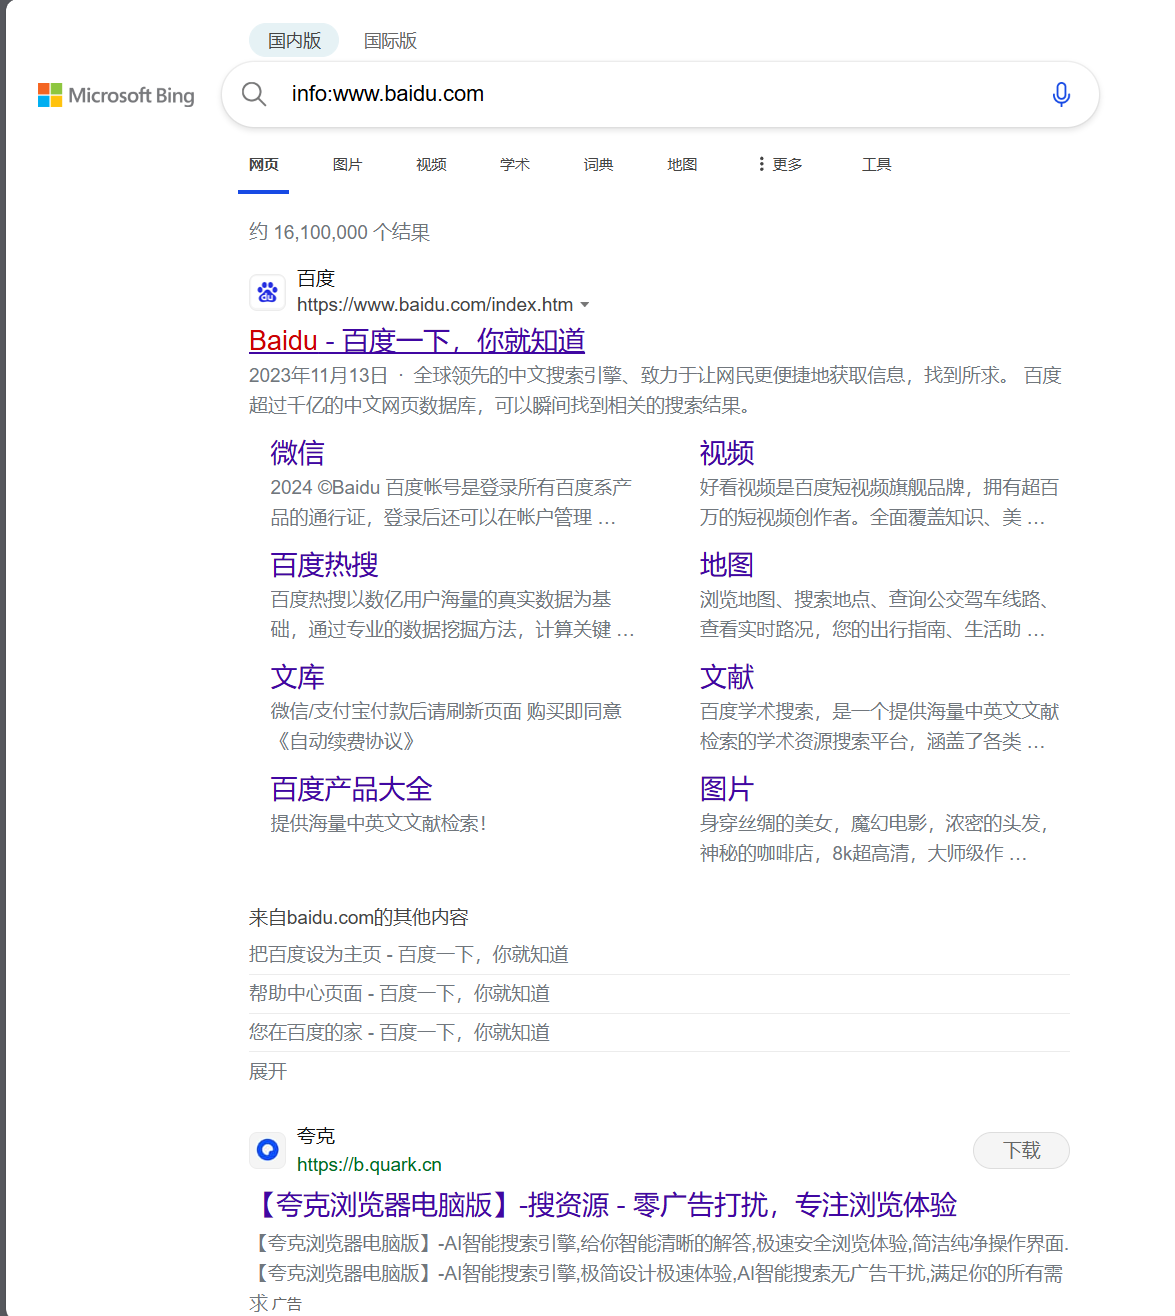Select the 国内版 option

(x=293, y=40)
